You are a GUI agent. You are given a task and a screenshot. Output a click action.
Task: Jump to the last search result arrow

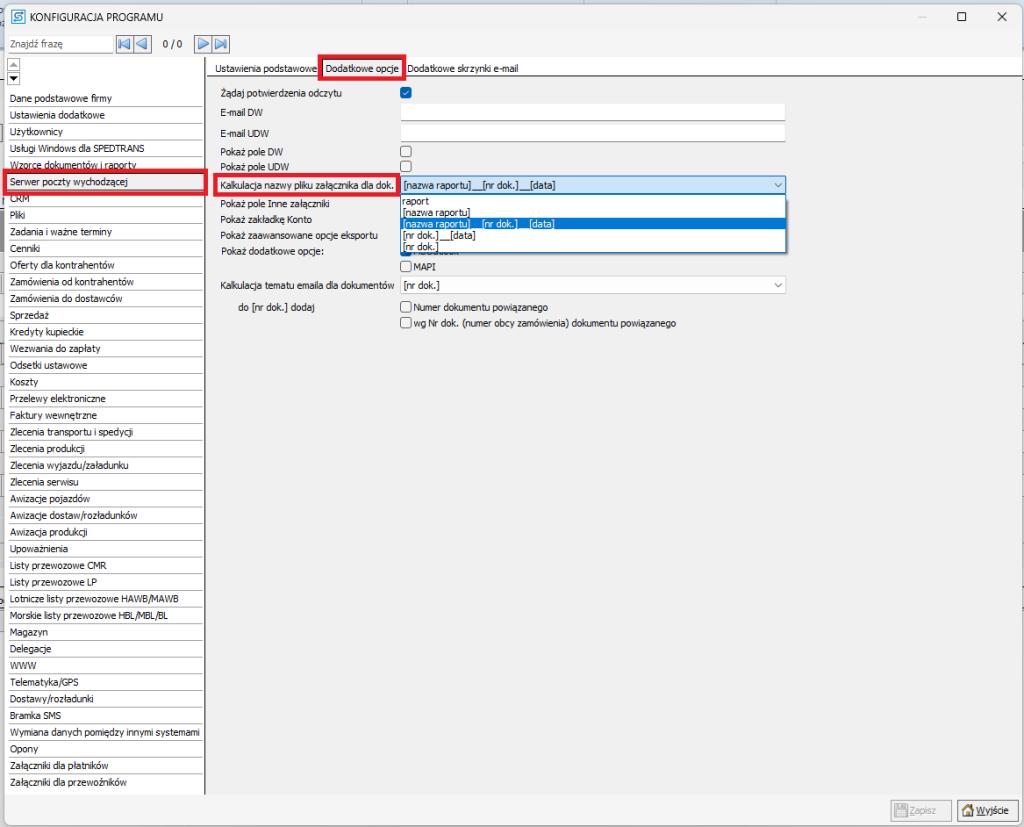221,44
